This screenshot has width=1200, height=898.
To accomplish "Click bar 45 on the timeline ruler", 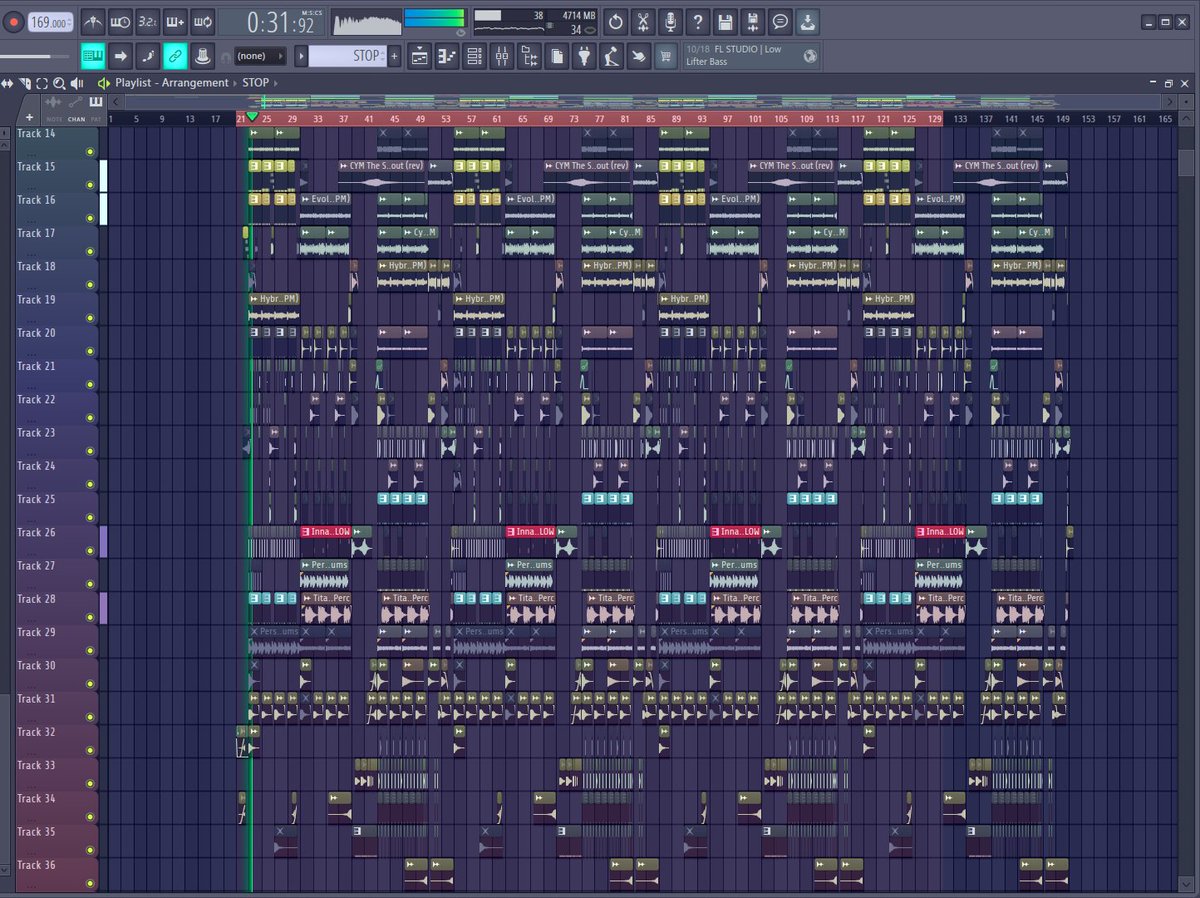I will coord(395,119).
